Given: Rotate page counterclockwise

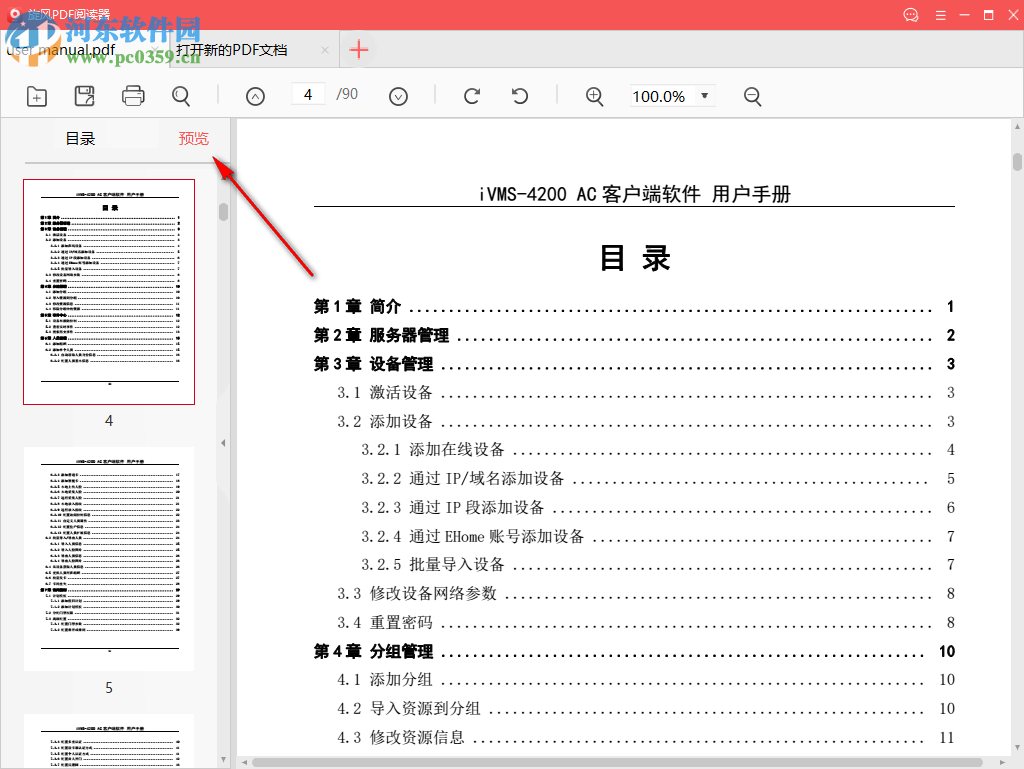Looking at the screenshot, I should click(x=520, y=96).
